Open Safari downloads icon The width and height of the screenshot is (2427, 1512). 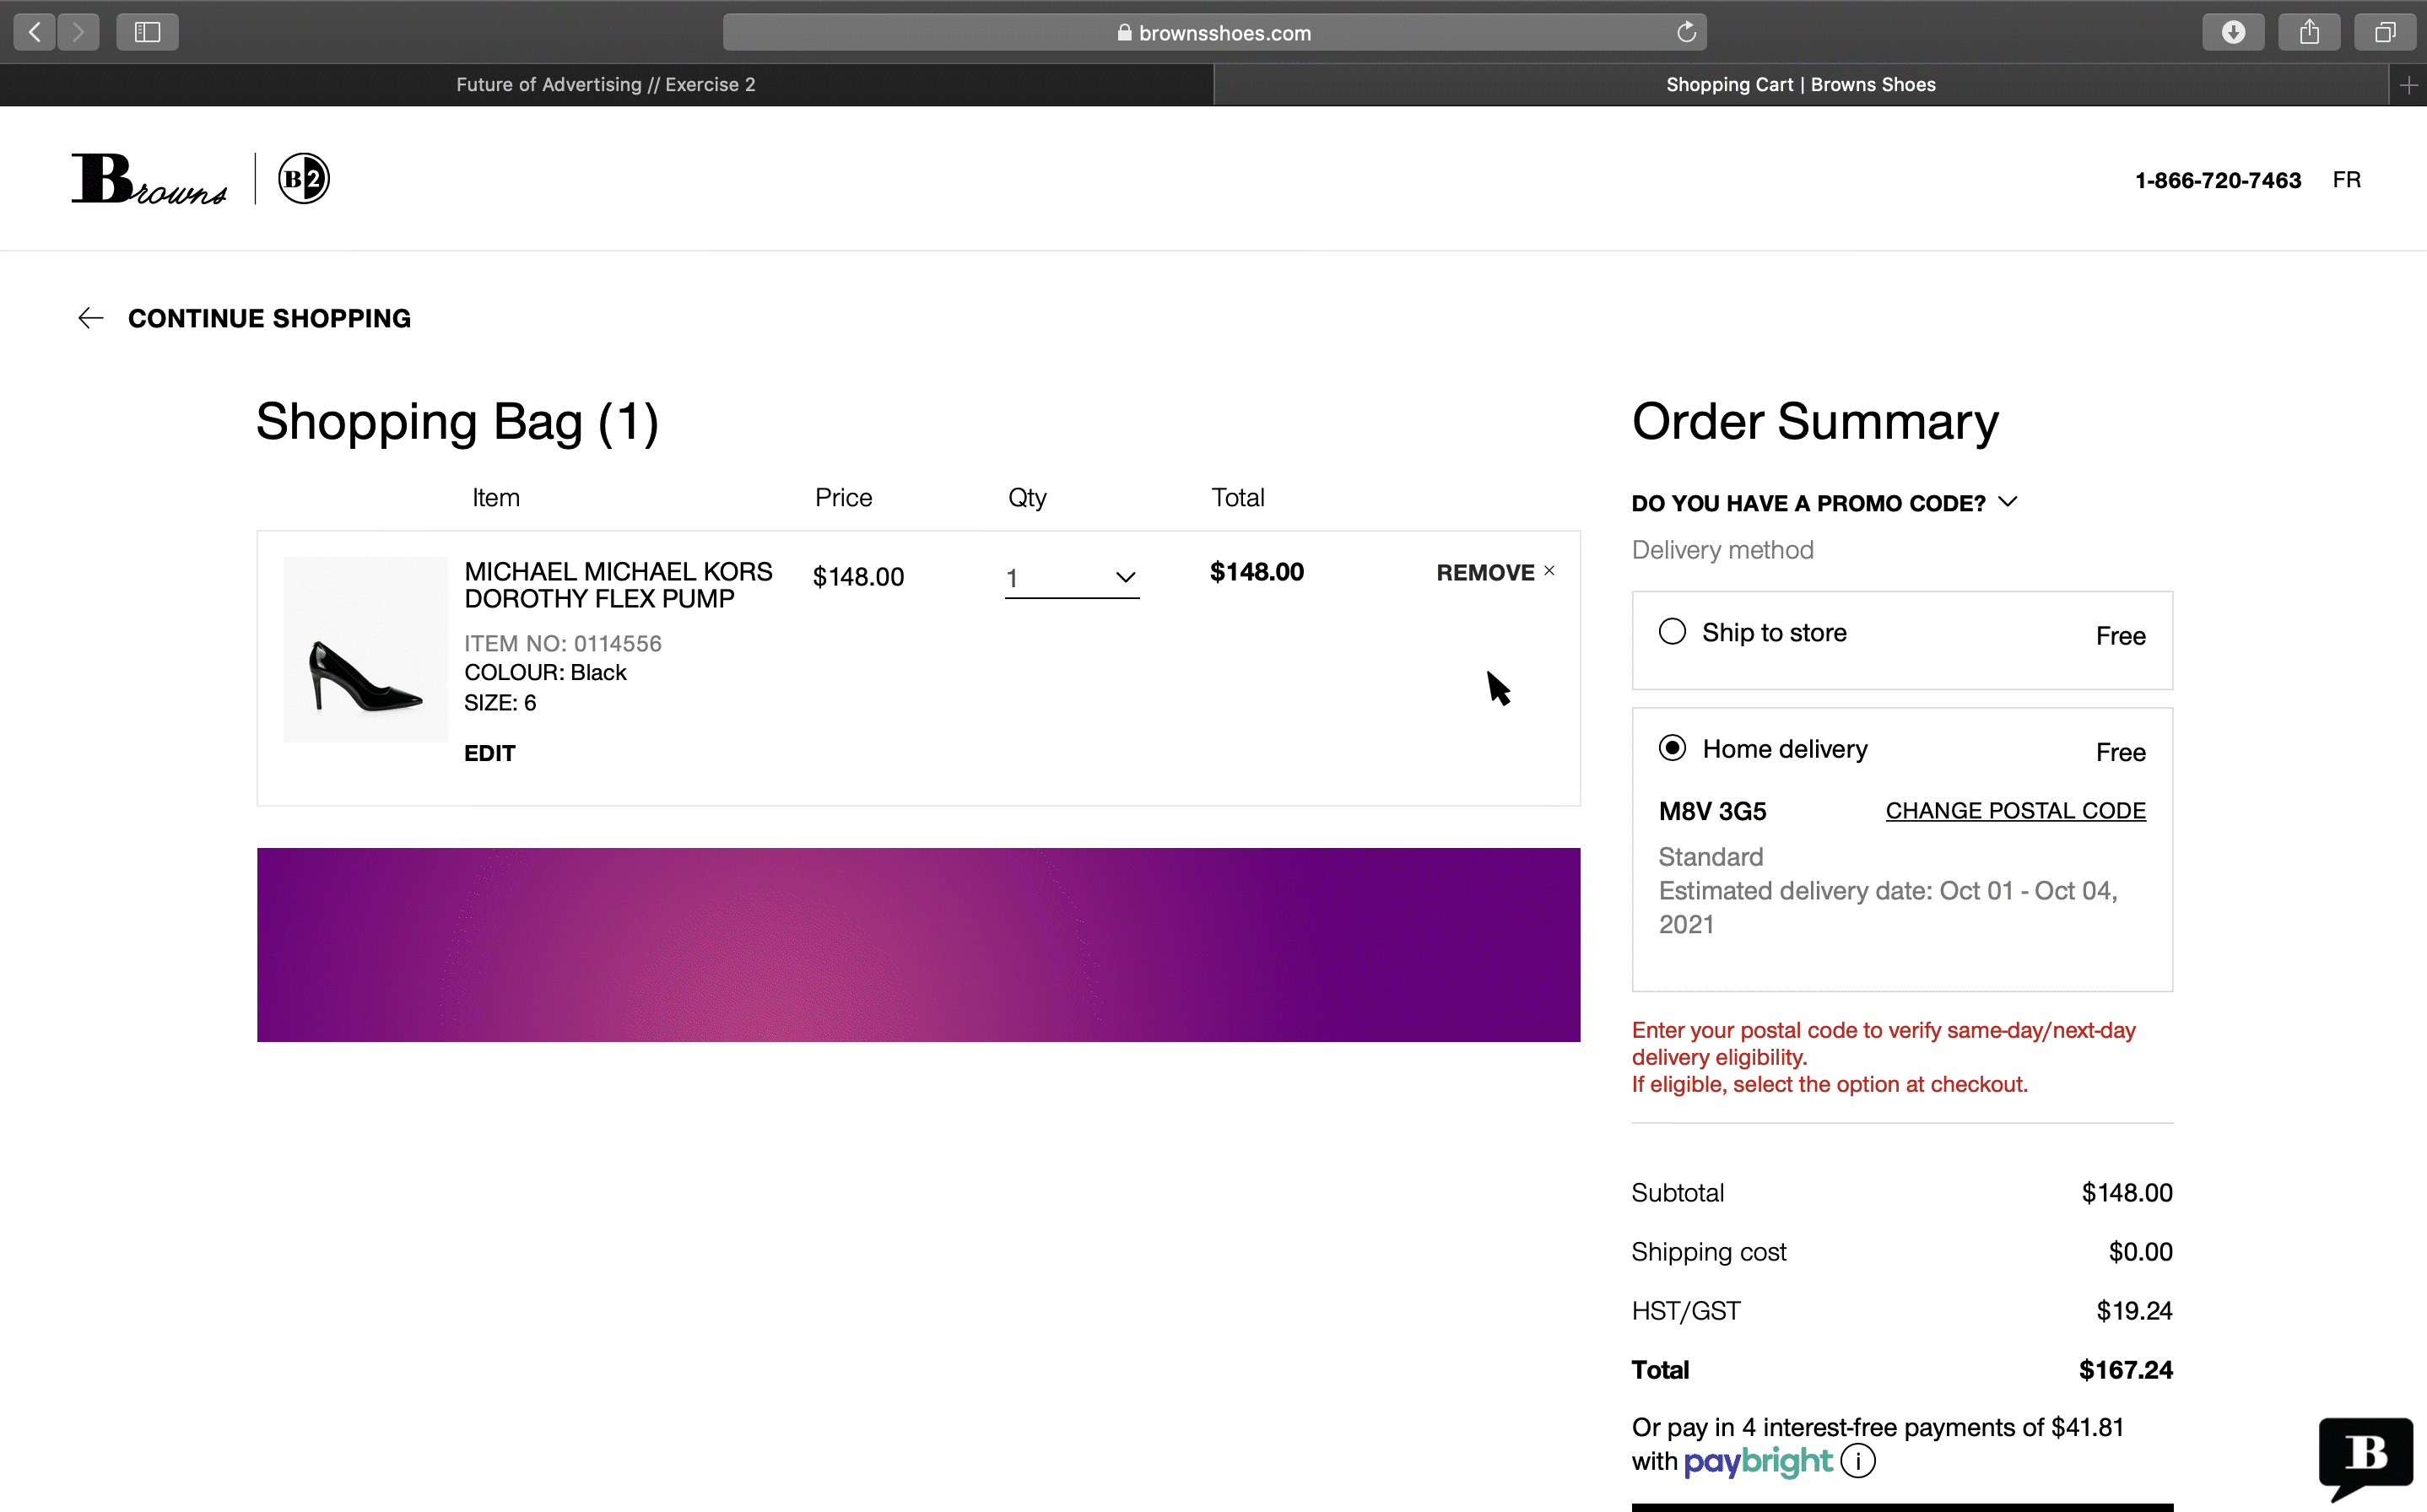(x=2233, y=32)
